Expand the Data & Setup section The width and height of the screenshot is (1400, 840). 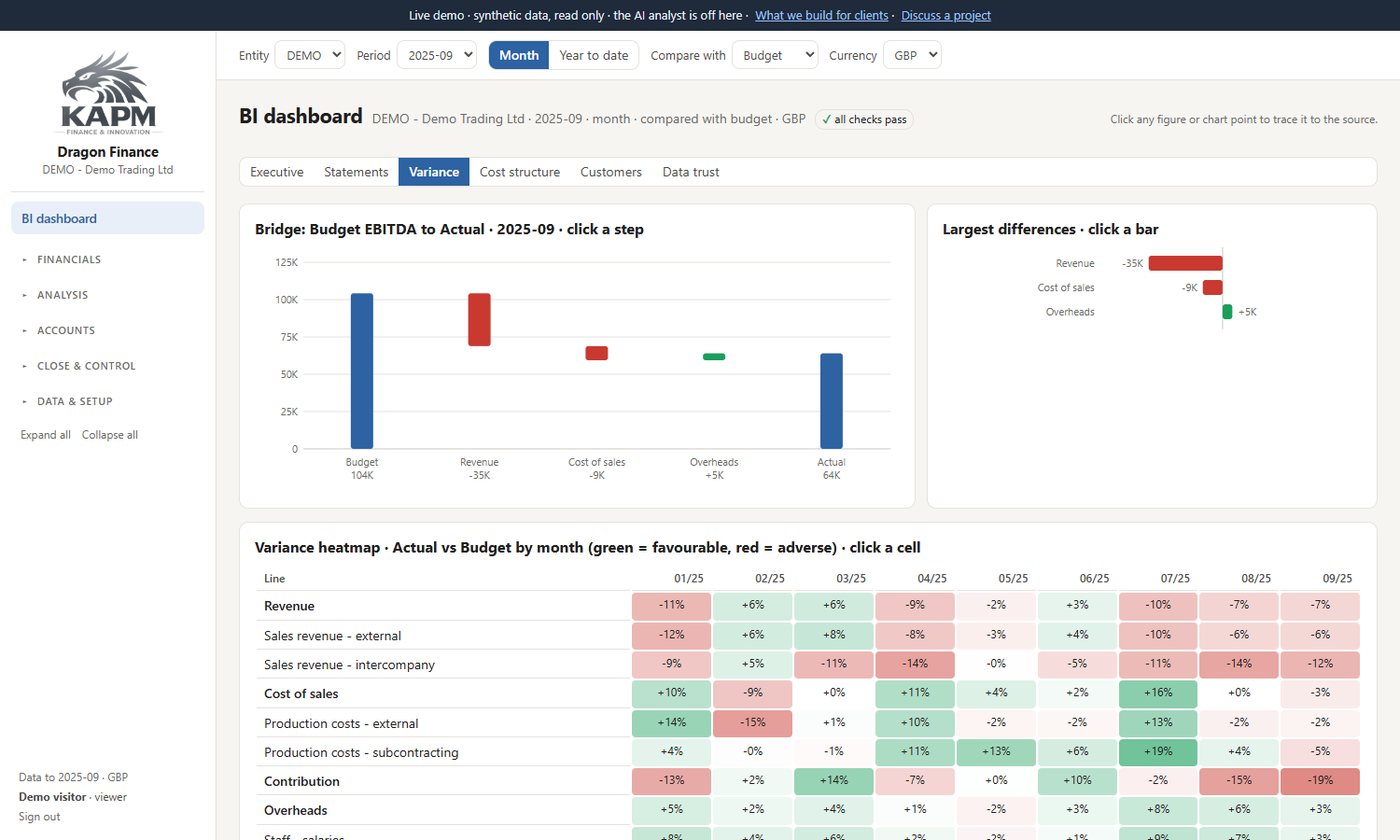[x=108, y=402]
